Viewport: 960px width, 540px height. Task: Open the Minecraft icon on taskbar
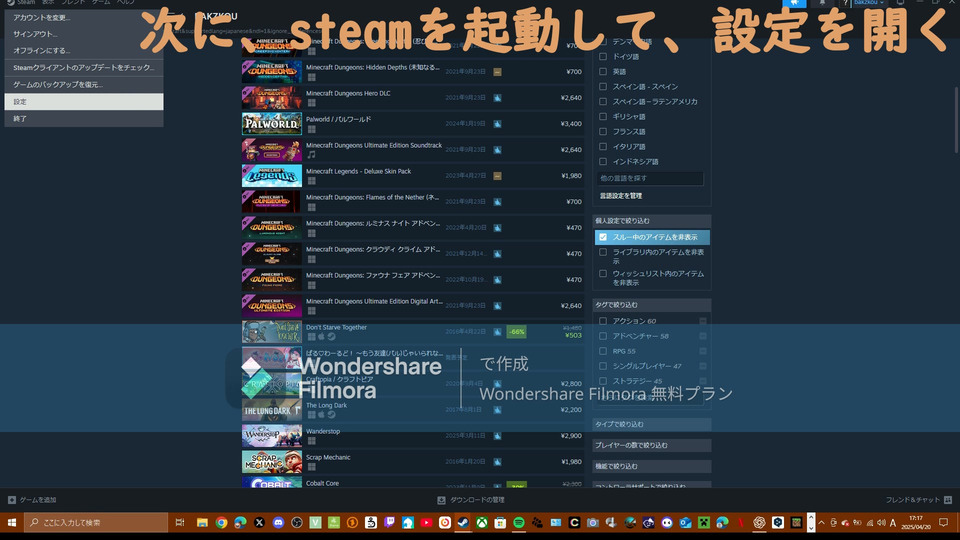tap(704, 522)
